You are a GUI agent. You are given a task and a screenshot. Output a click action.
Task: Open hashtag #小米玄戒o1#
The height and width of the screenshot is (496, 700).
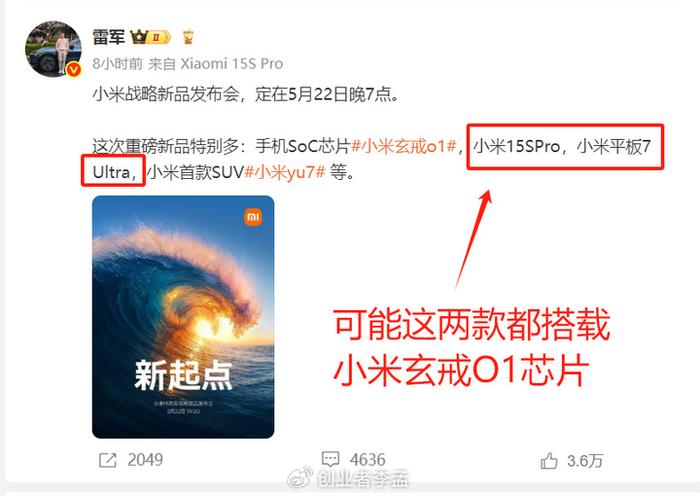coord(404,146)
